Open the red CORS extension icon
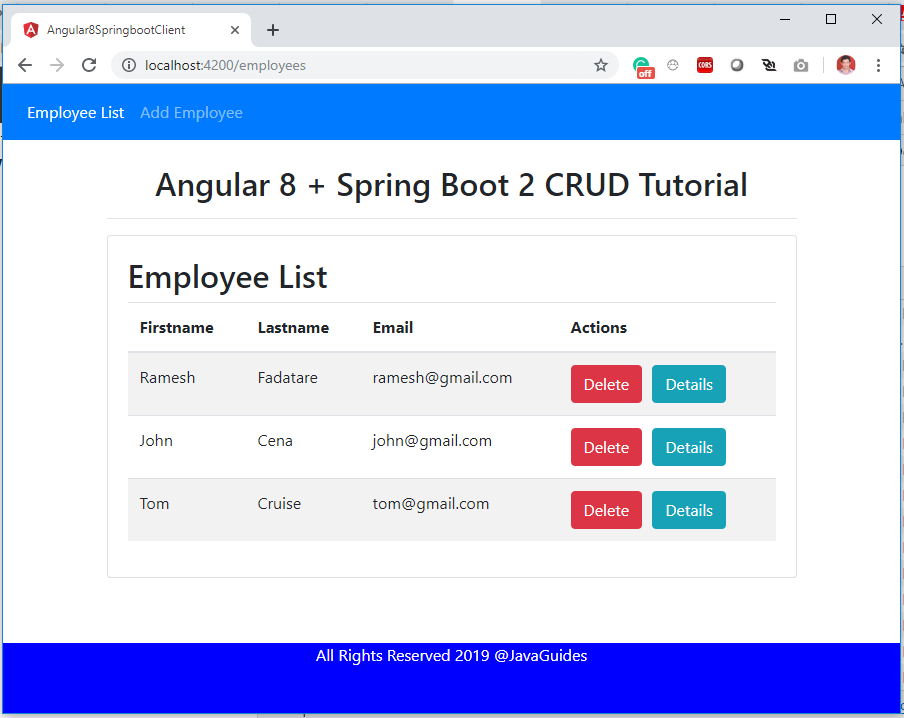The height and width of the screenshot is (718, 904). pyautogui.click(x=705, y=65)
